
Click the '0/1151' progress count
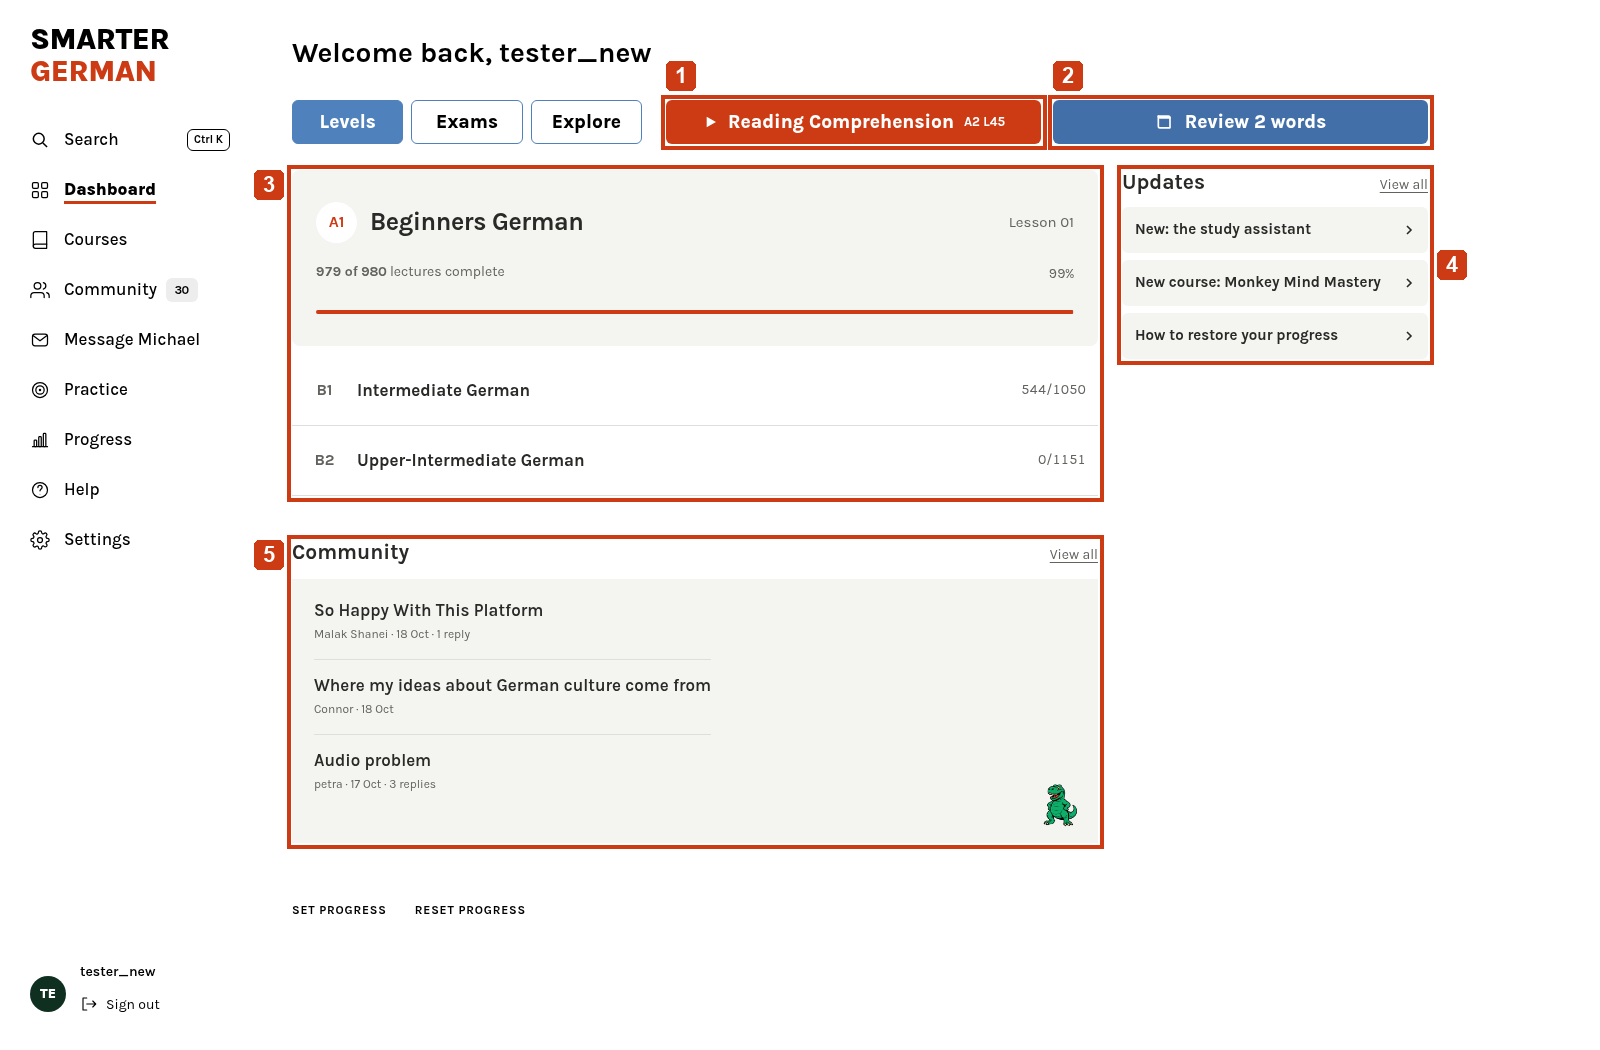(x=1061, y=460)
